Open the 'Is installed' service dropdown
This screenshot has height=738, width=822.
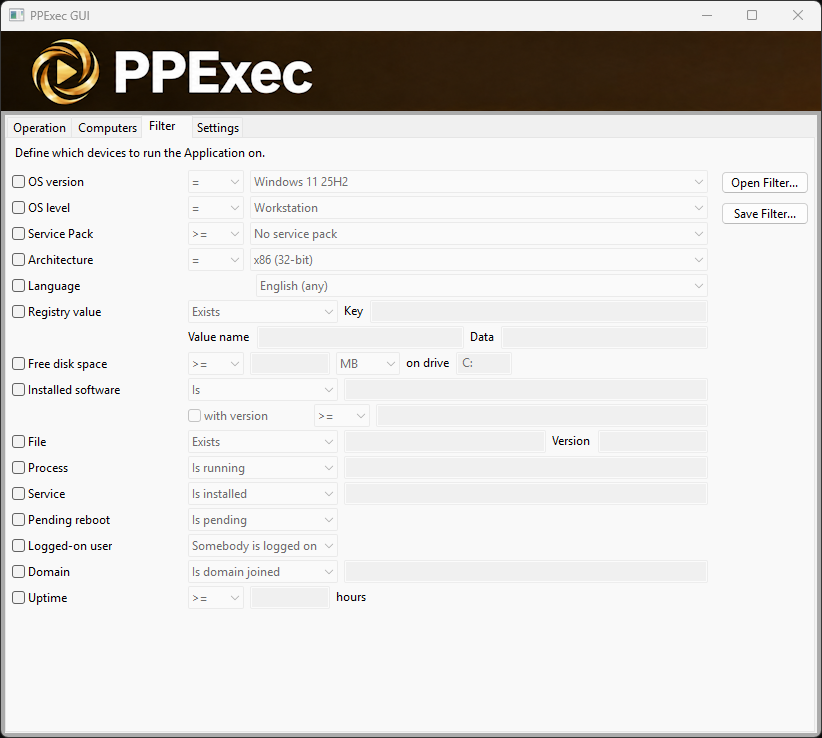263,494
